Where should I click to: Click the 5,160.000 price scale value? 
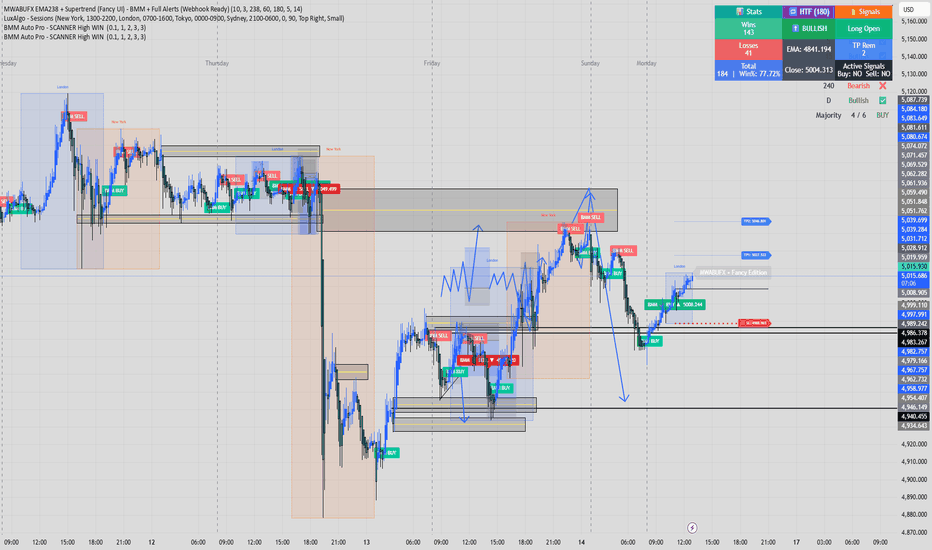click(x=914, y=21)
